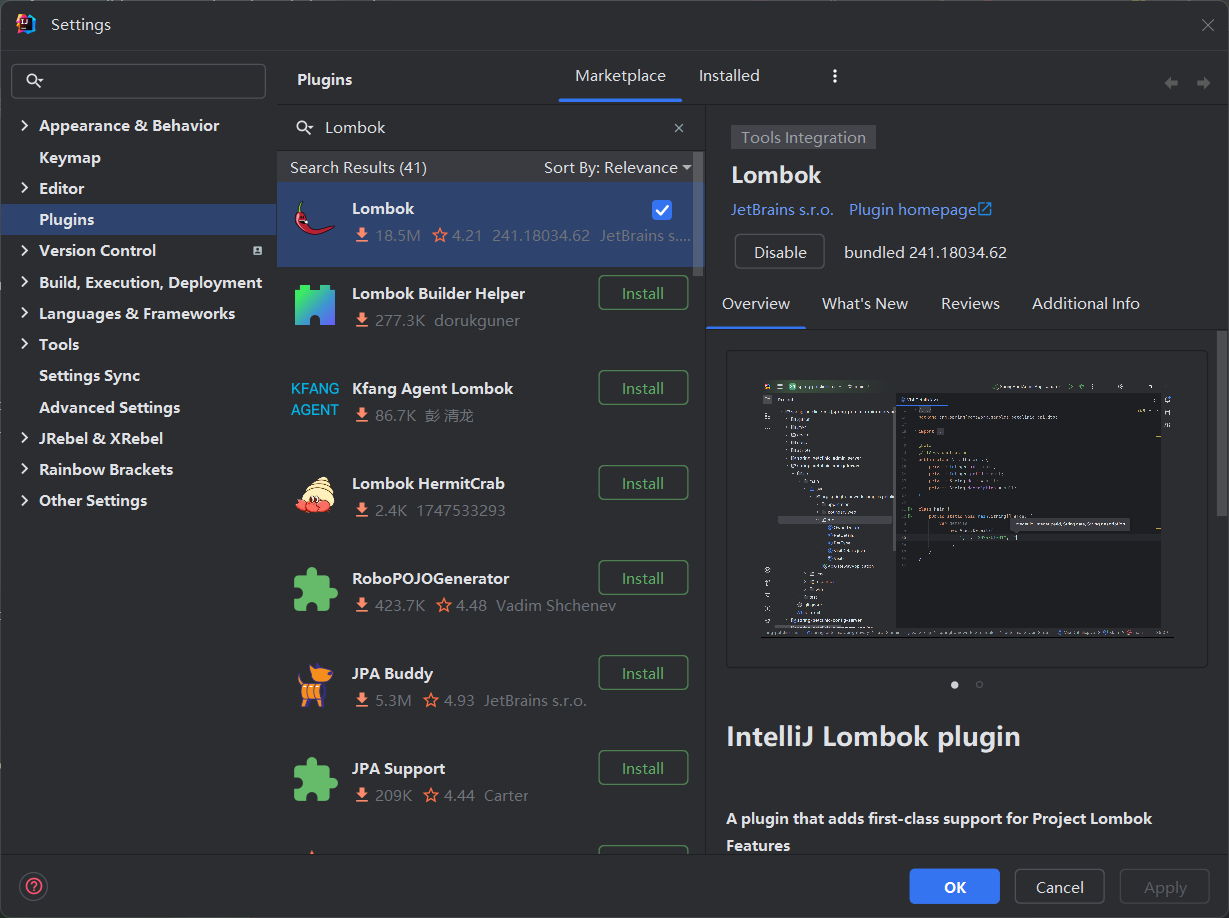Image resolution: width=1229 pixels, height=918 pixels.
Task: Click the Lombok Builder Helper castle icon
Action: click(x=315, y=305)
